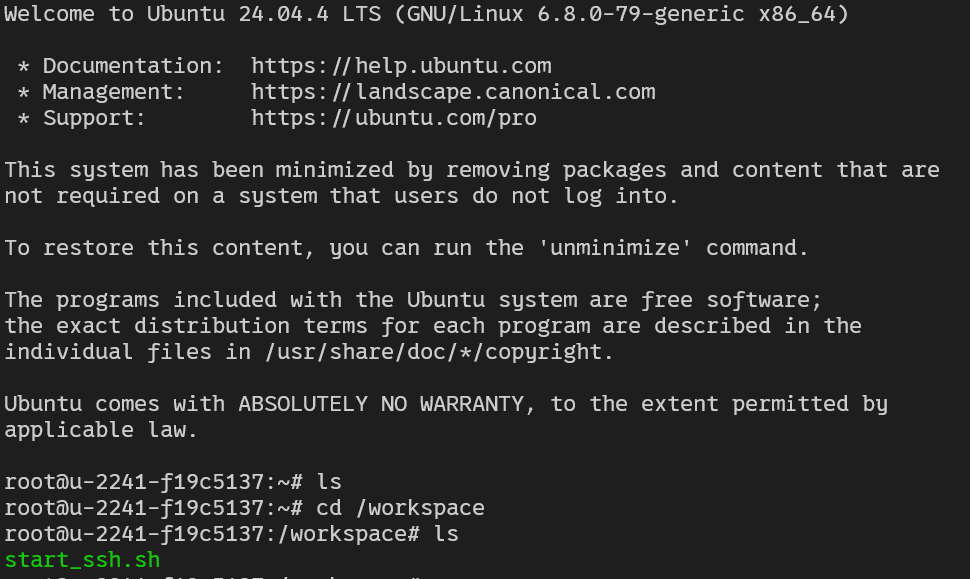
Task: Open the ubuntu.com/pro support URL
Action: coord(394,118)
